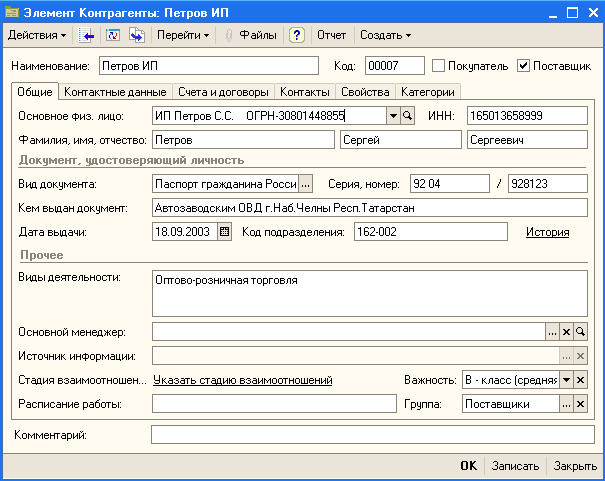Expand the Важность dropdown arrow
The image size is (605, 481).
(566, 380)
